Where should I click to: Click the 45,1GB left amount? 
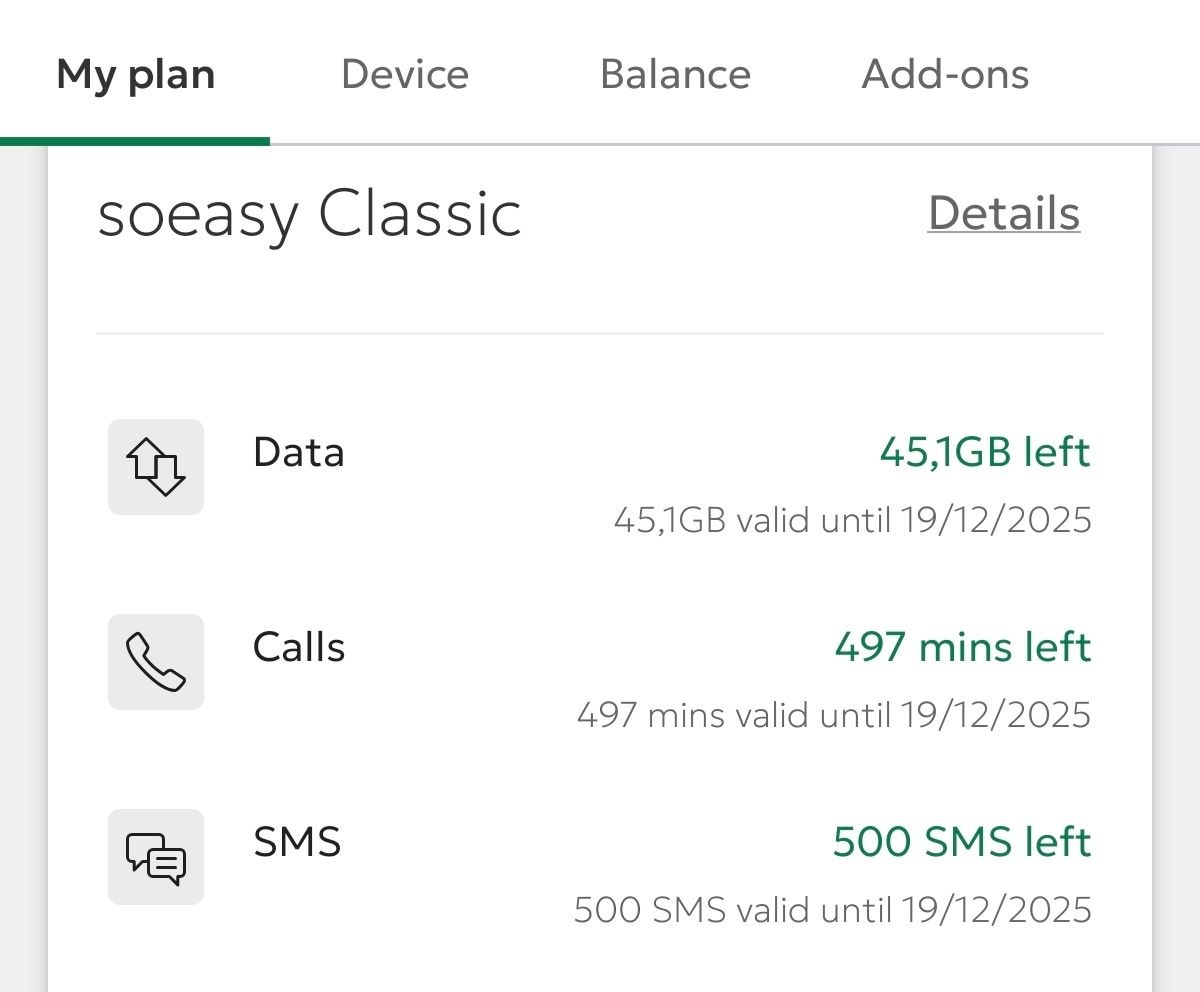click(985, 452)
